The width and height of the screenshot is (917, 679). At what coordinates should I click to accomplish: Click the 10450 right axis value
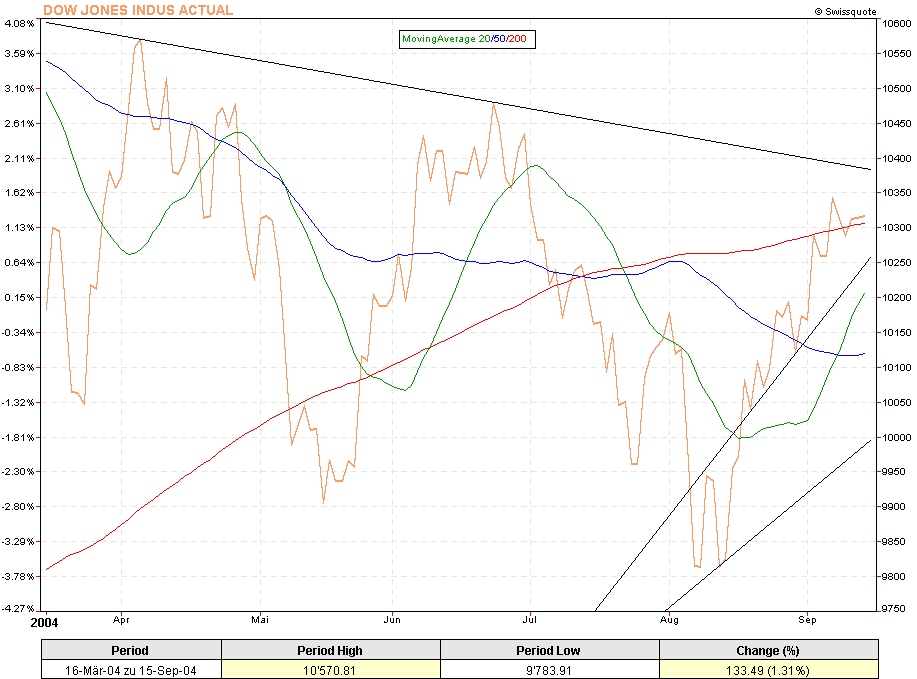(x=897, y=123)
